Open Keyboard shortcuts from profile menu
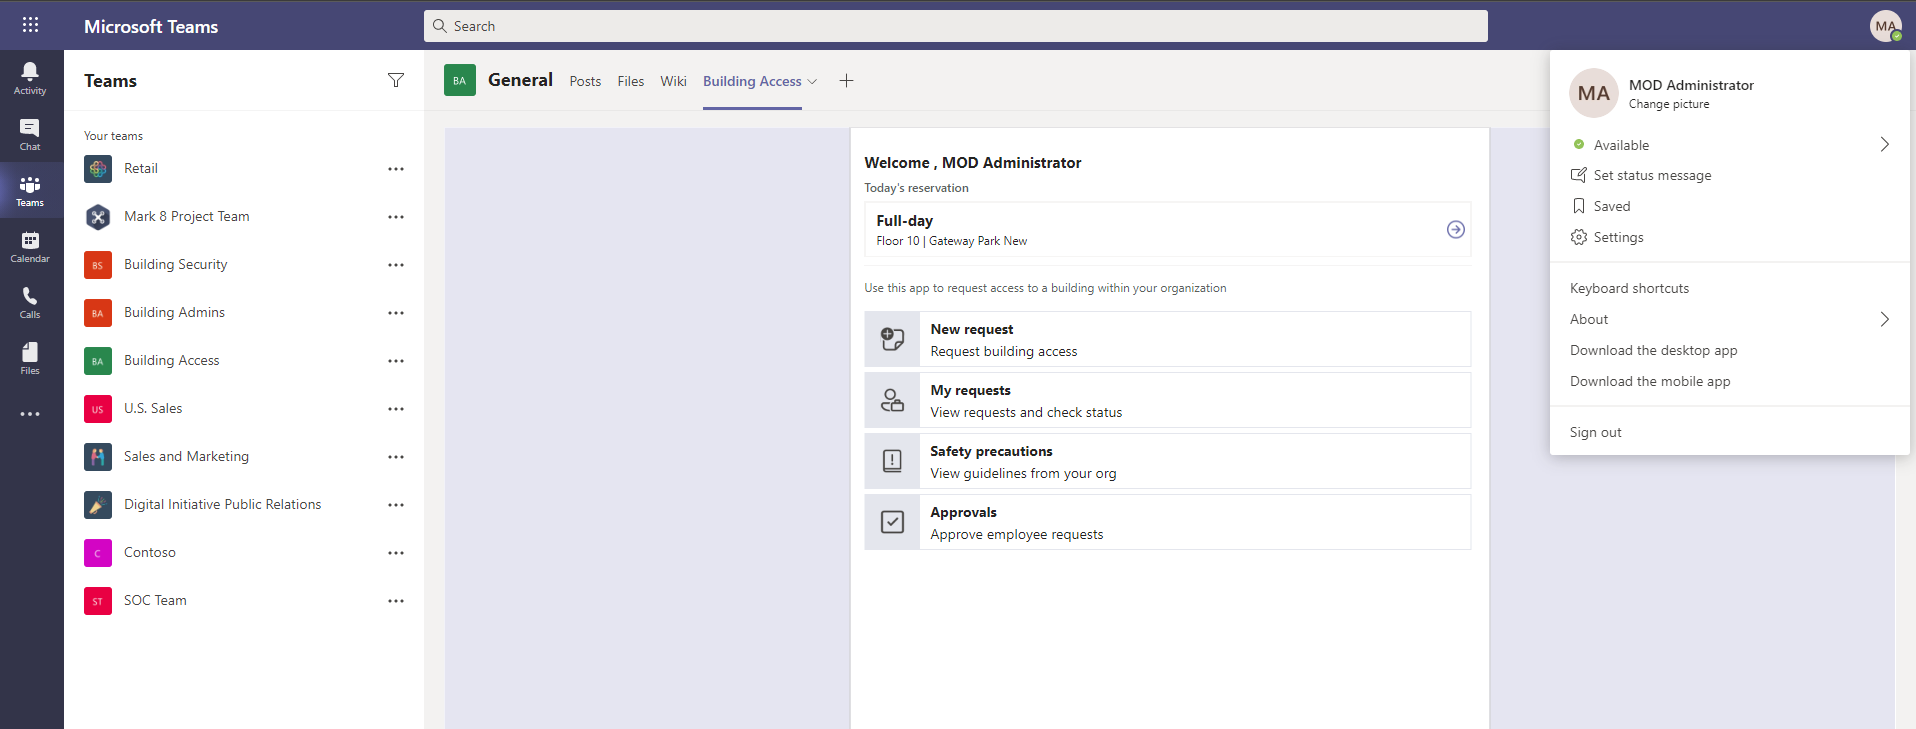1916x729 pixels. point(1730,288)
